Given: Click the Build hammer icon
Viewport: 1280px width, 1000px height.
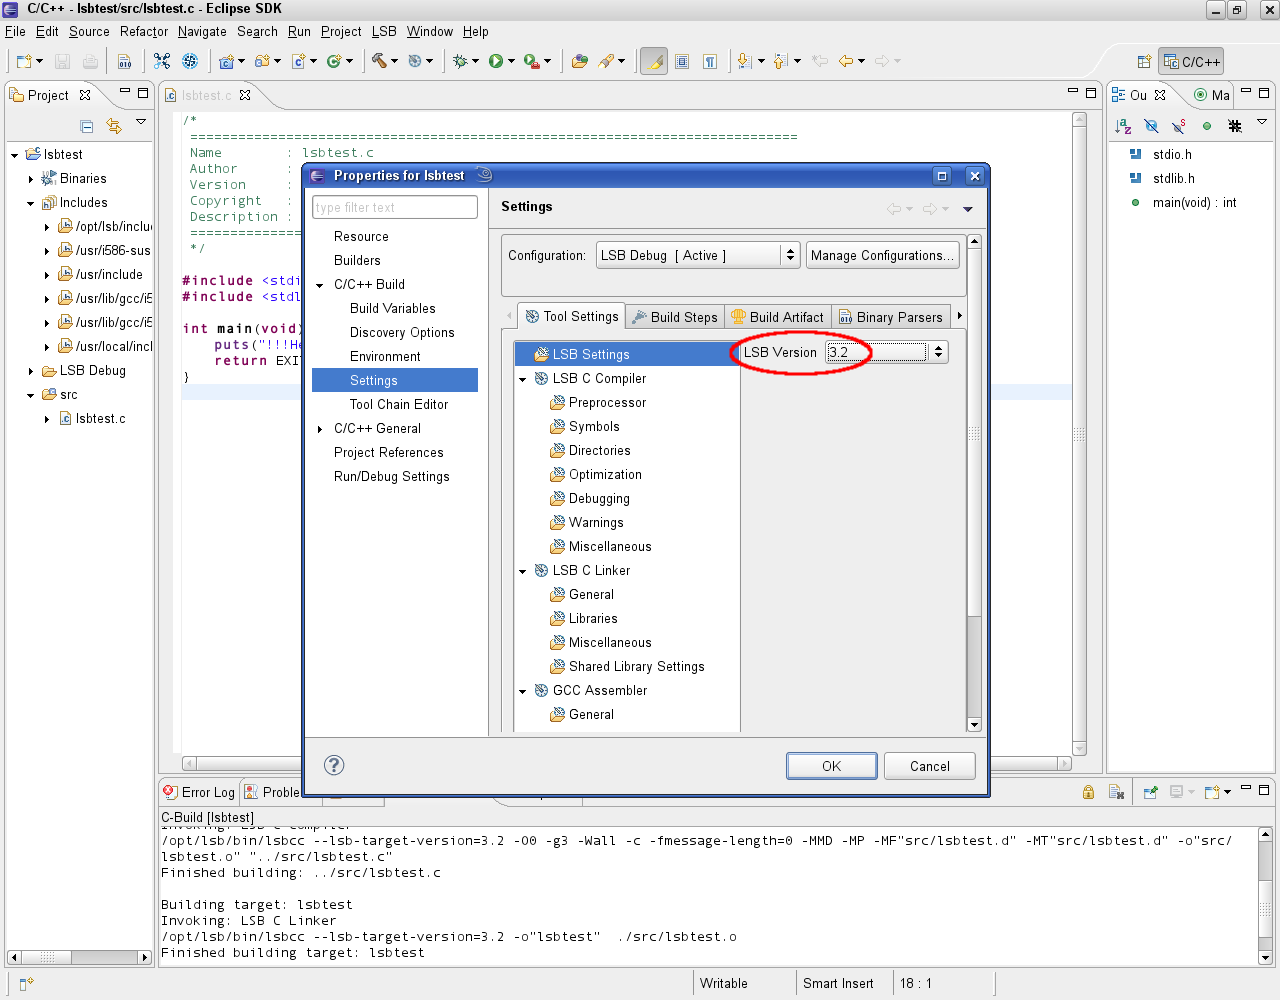Looking at the screenshot, I should (x=379, y=61).
